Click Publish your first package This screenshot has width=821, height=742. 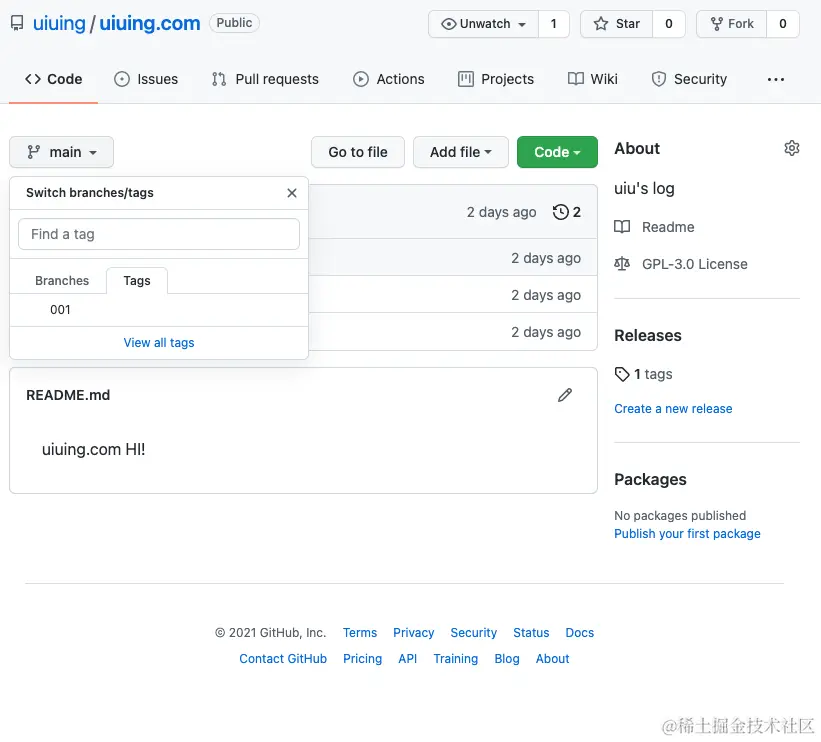pyautogui.click(x=687, y=534)
